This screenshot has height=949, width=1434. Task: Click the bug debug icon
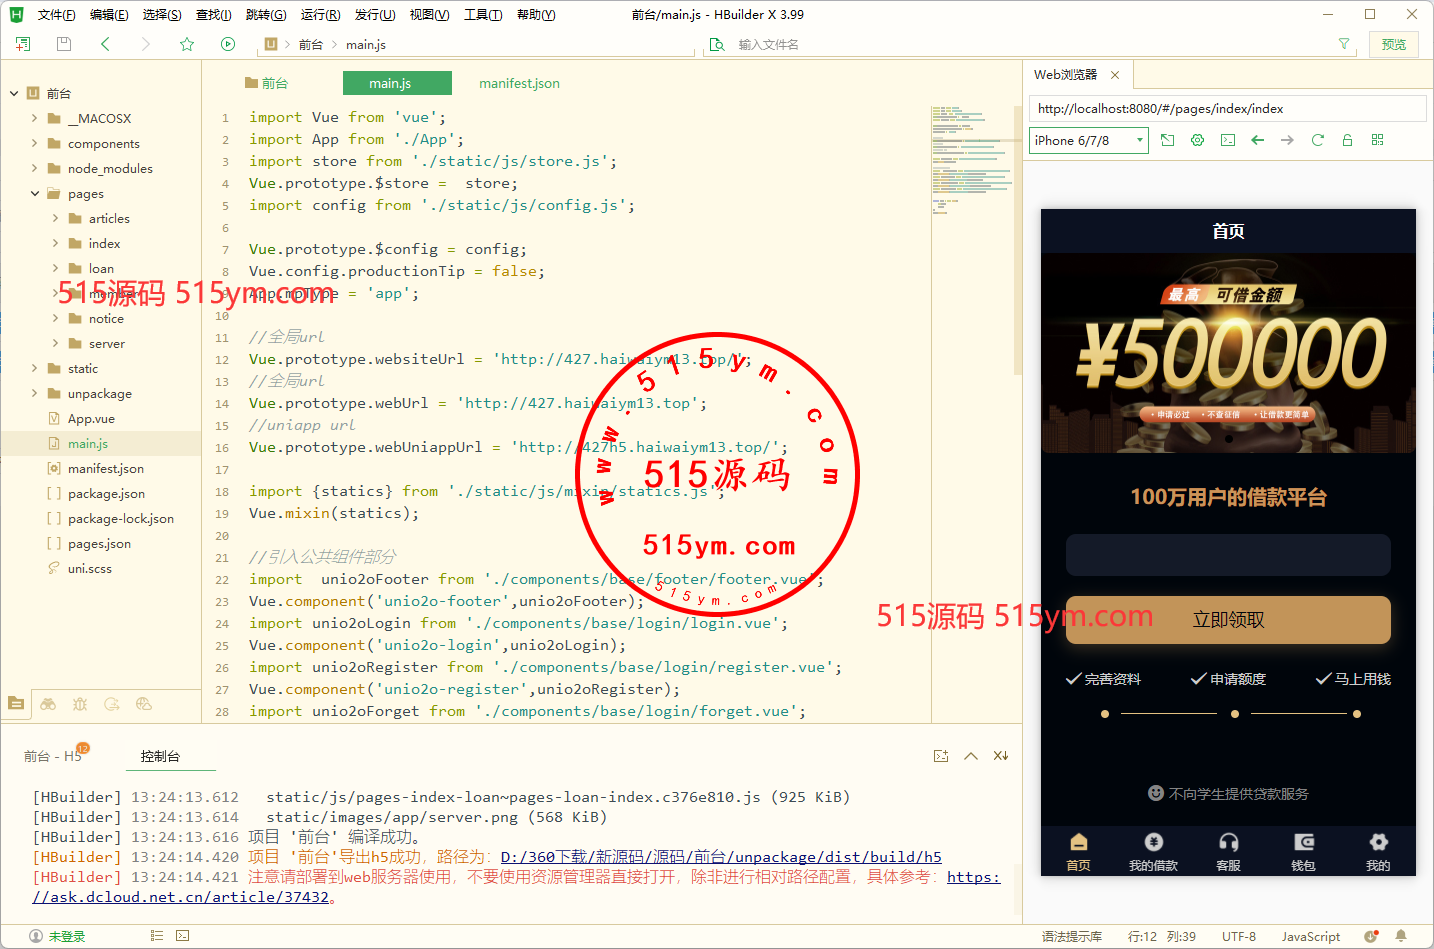tap(80, 704)
